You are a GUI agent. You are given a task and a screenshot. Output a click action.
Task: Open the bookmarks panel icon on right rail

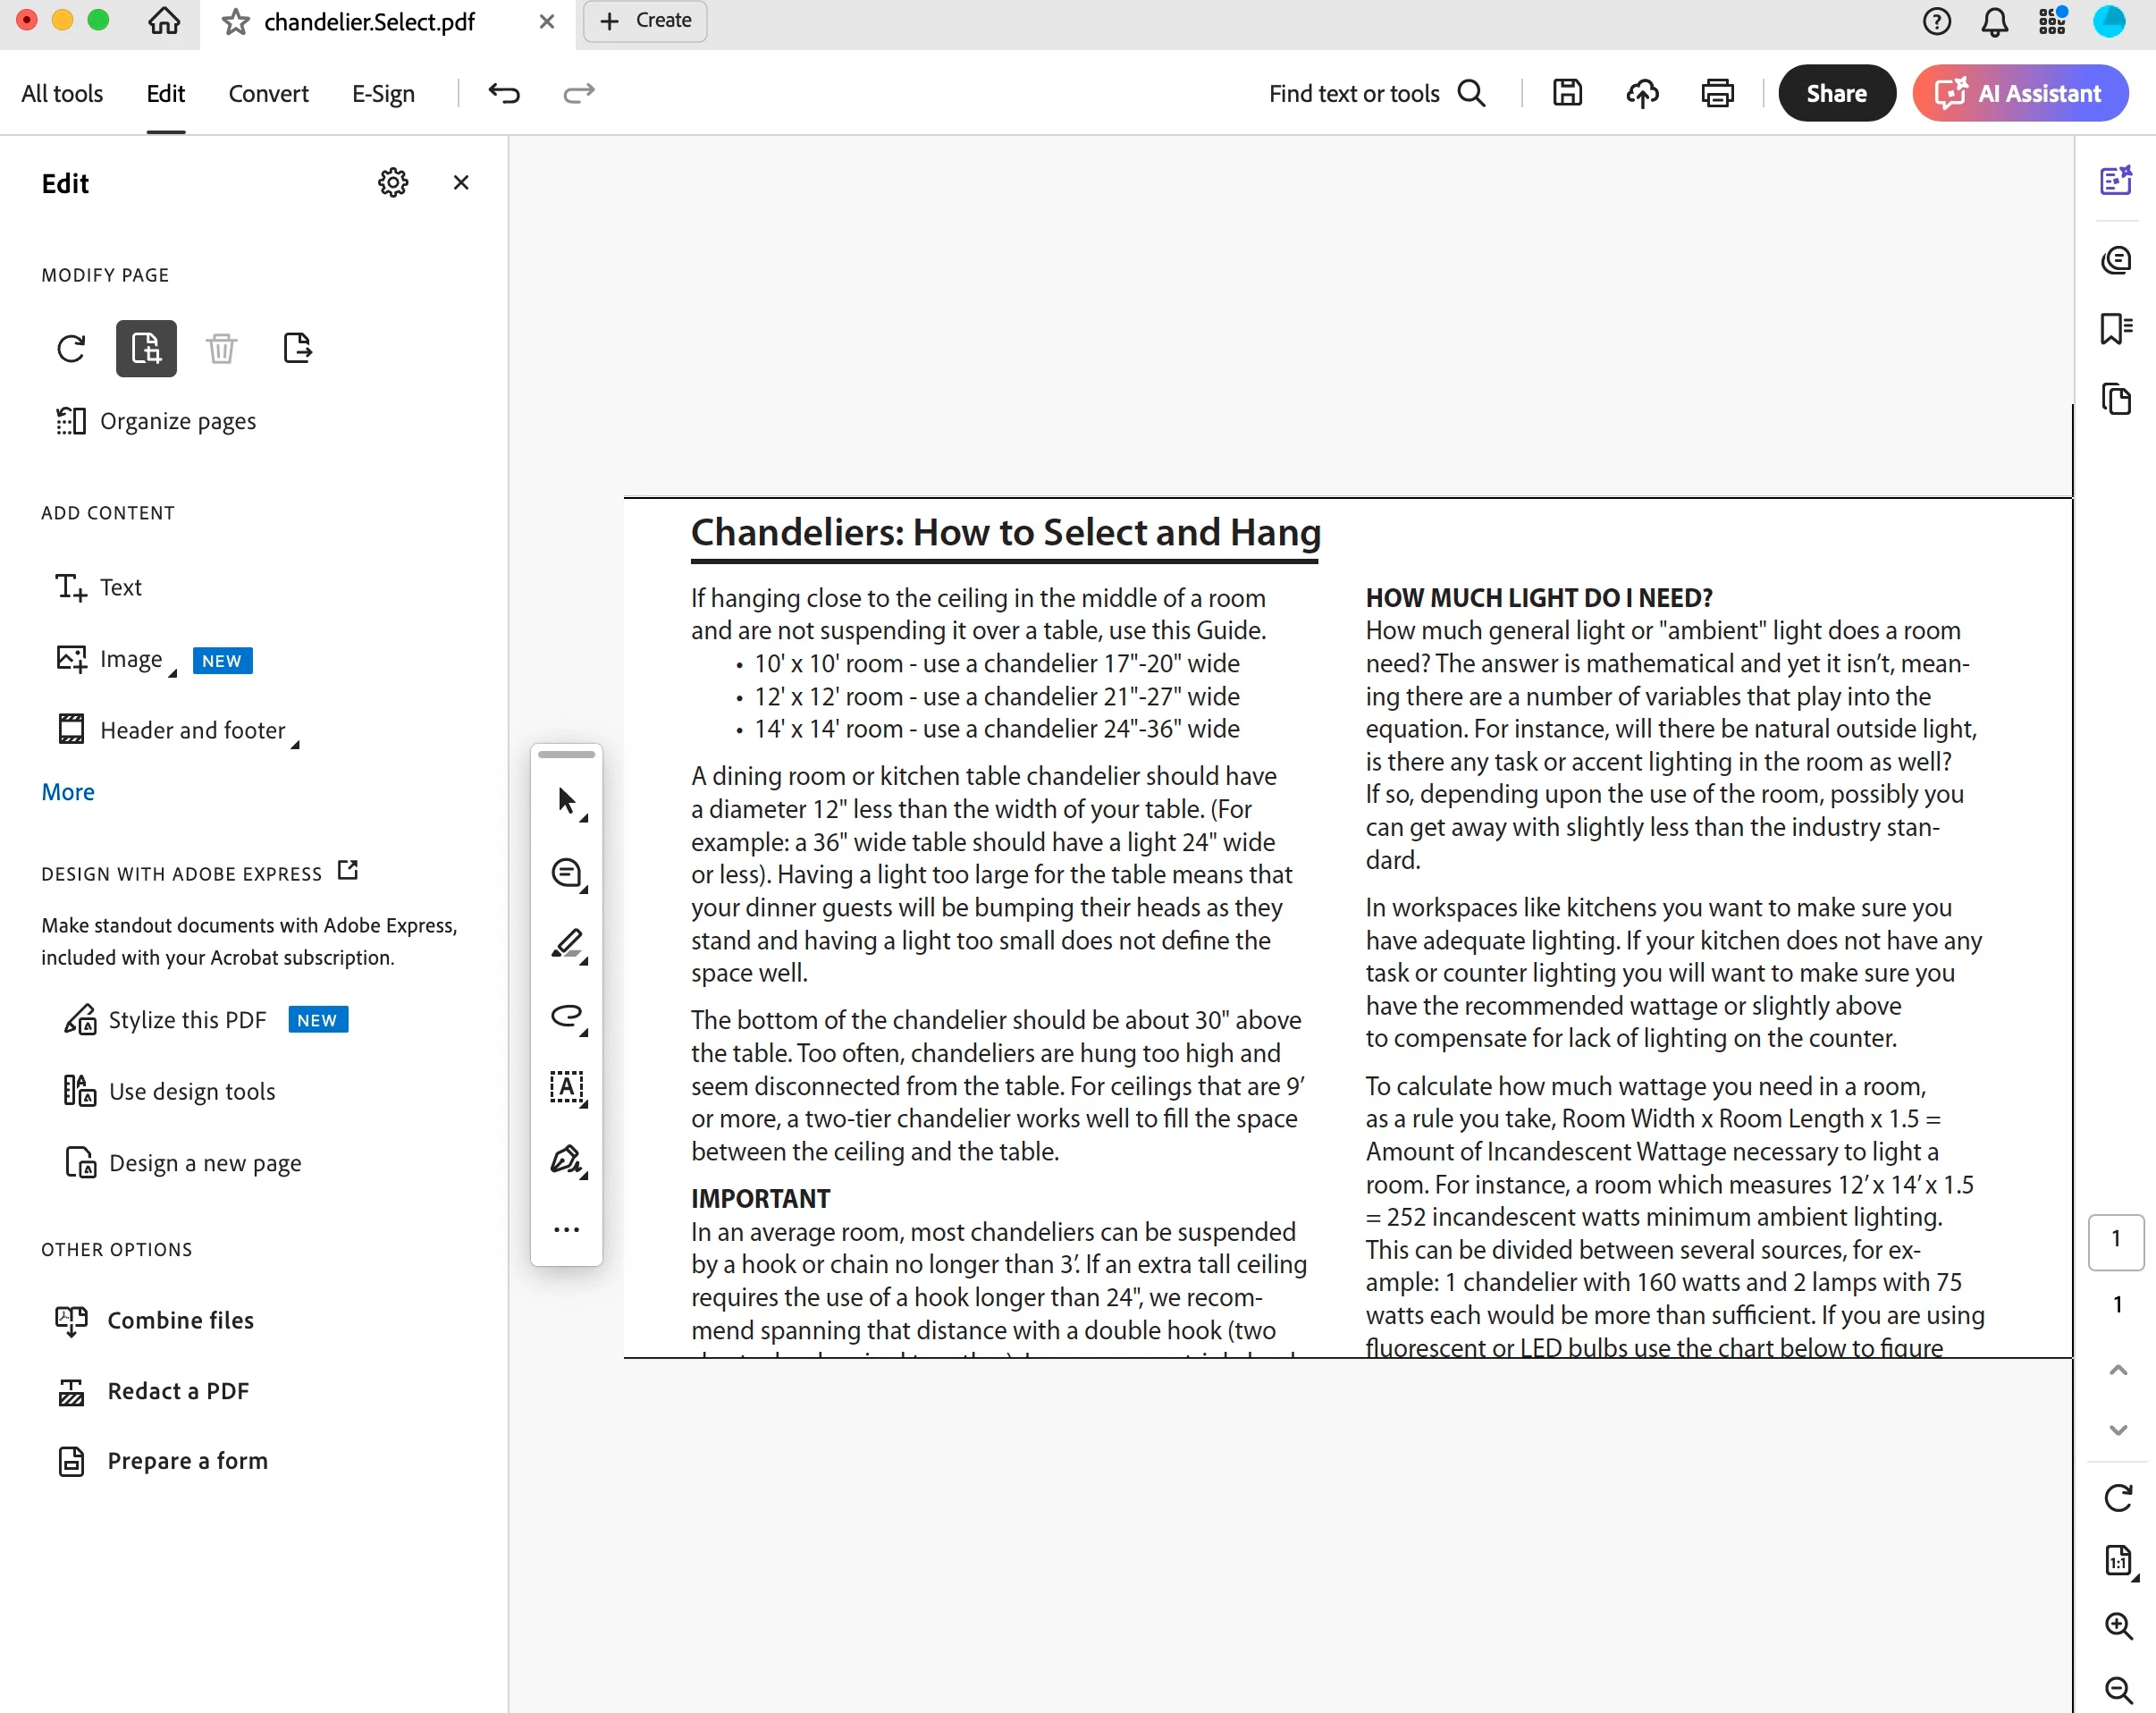(2115, 328)
